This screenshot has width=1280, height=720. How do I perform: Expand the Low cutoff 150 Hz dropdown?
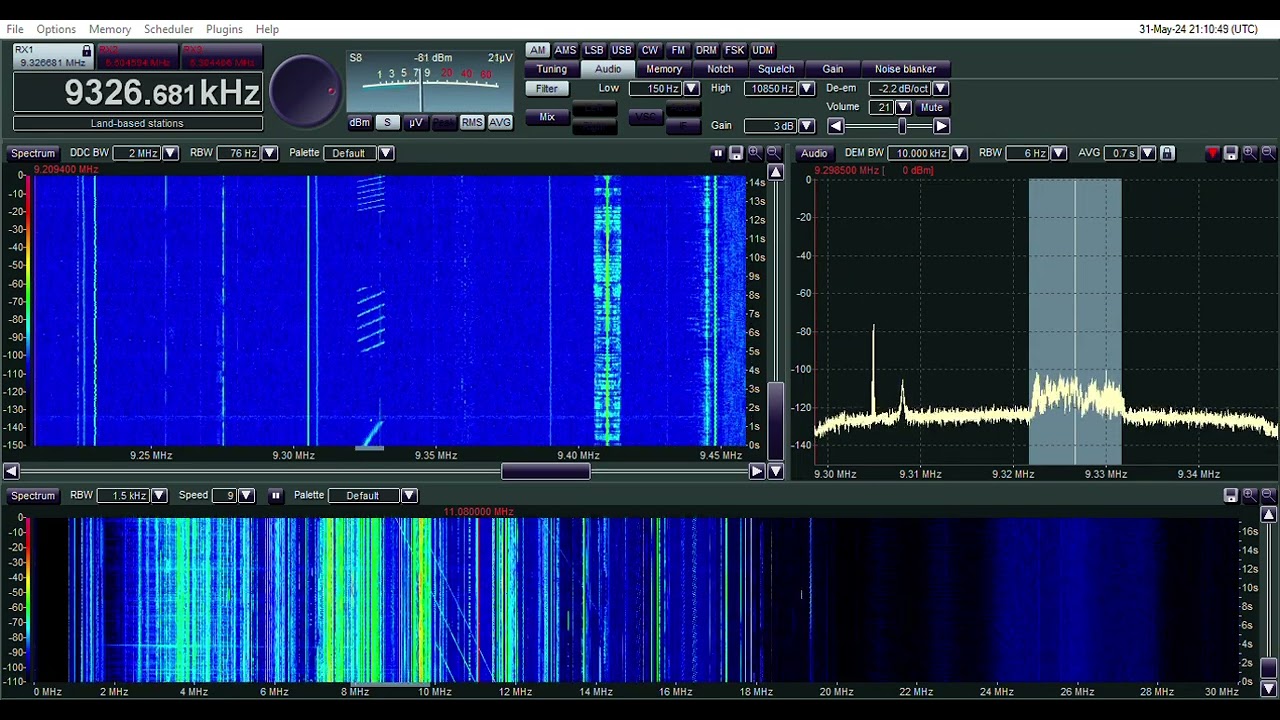[691, 89]
